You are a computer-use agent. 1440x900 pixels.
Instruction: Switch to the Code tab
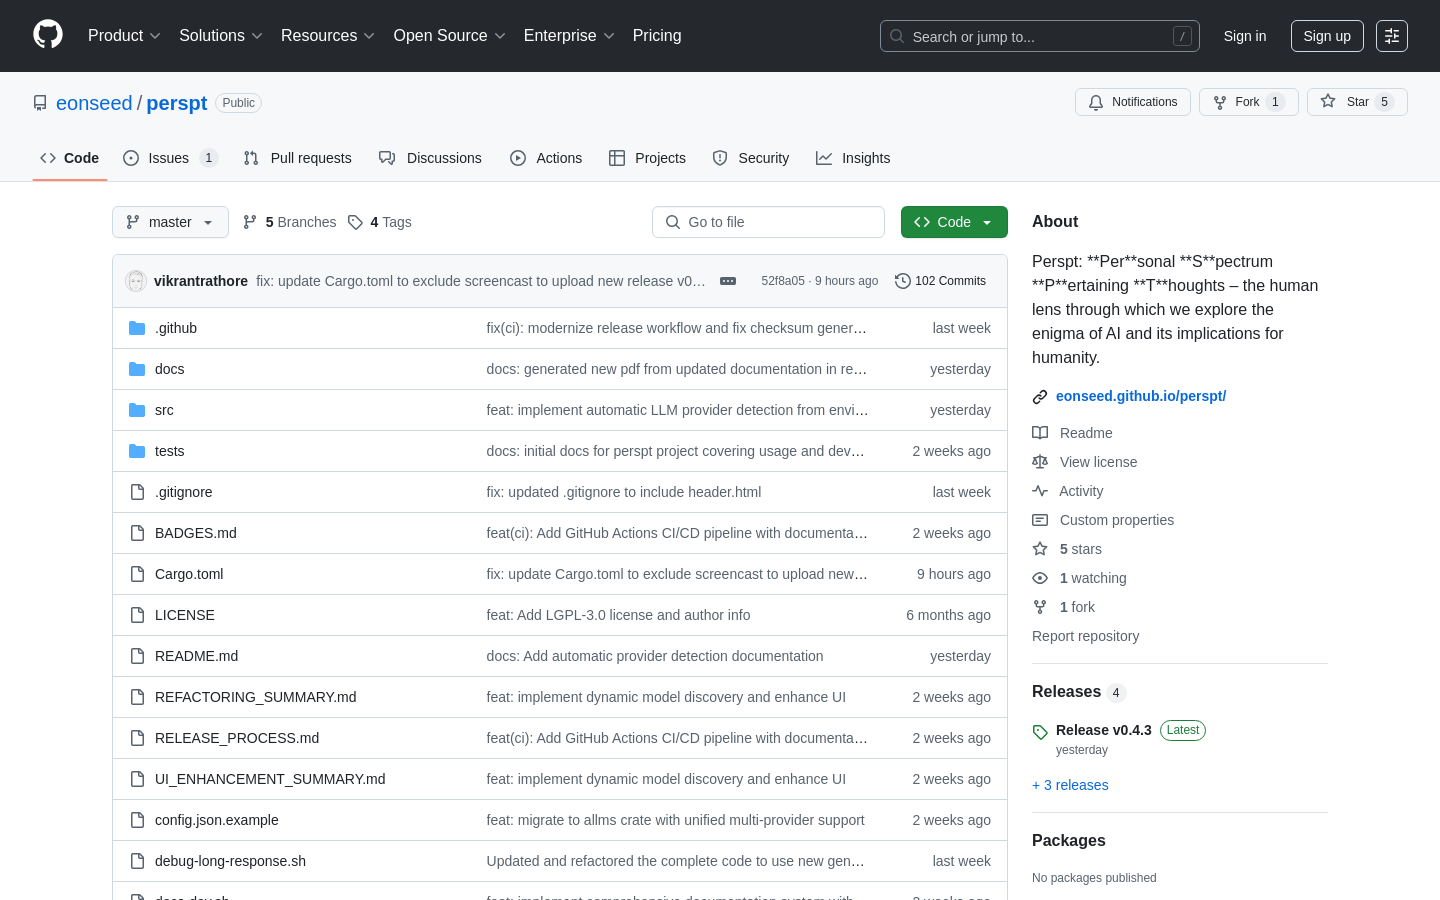[70, 158]
